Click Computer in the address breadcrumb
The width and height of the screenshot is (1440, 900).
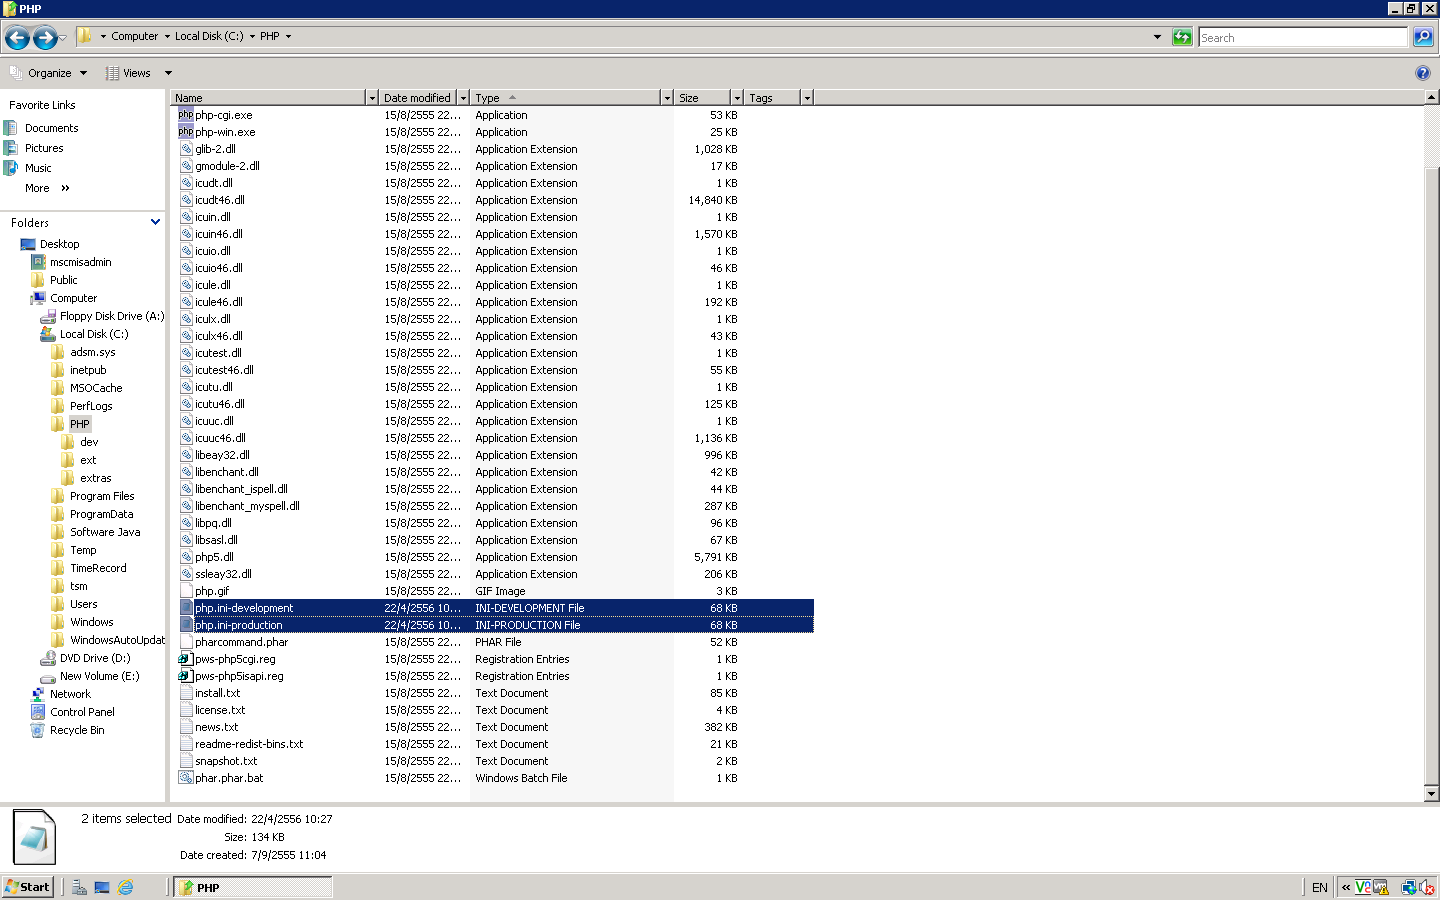[x=135, y=36]
